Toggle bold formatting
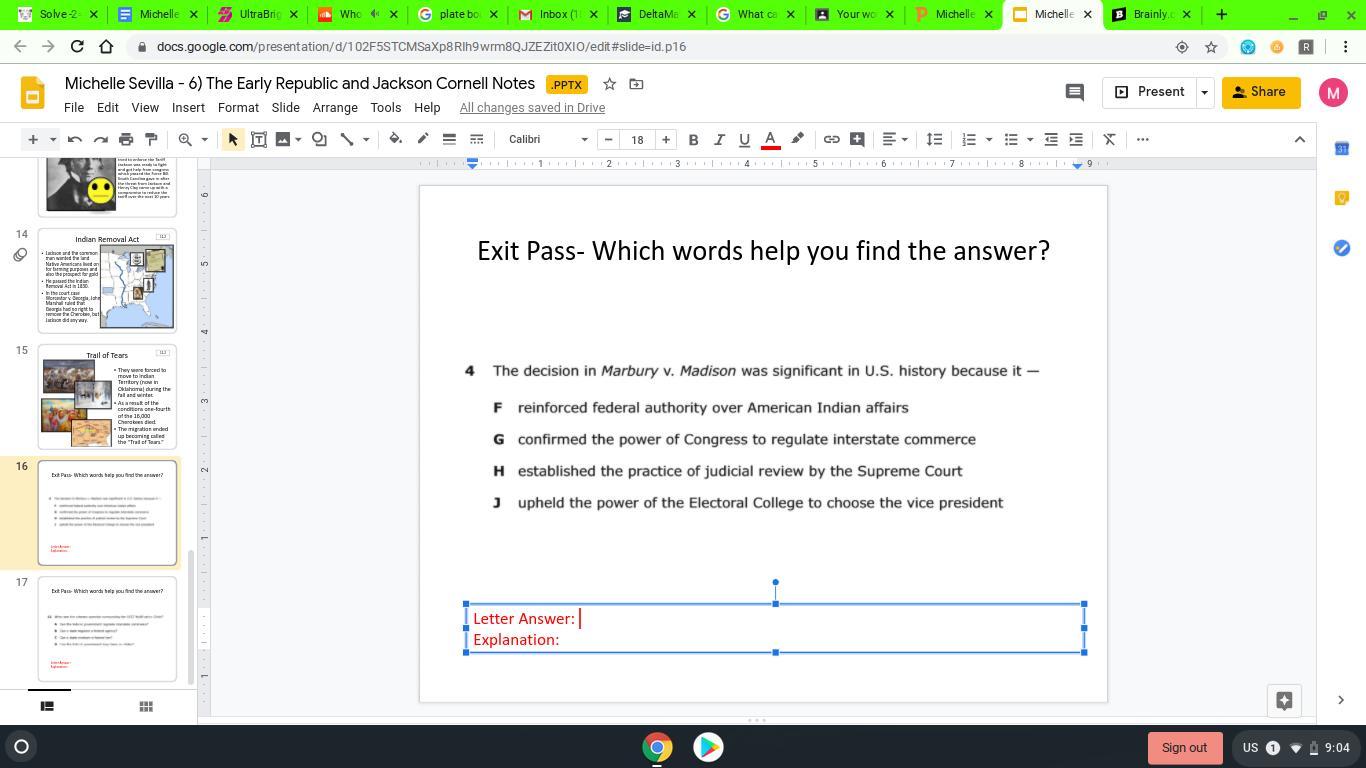 [693, 139]
